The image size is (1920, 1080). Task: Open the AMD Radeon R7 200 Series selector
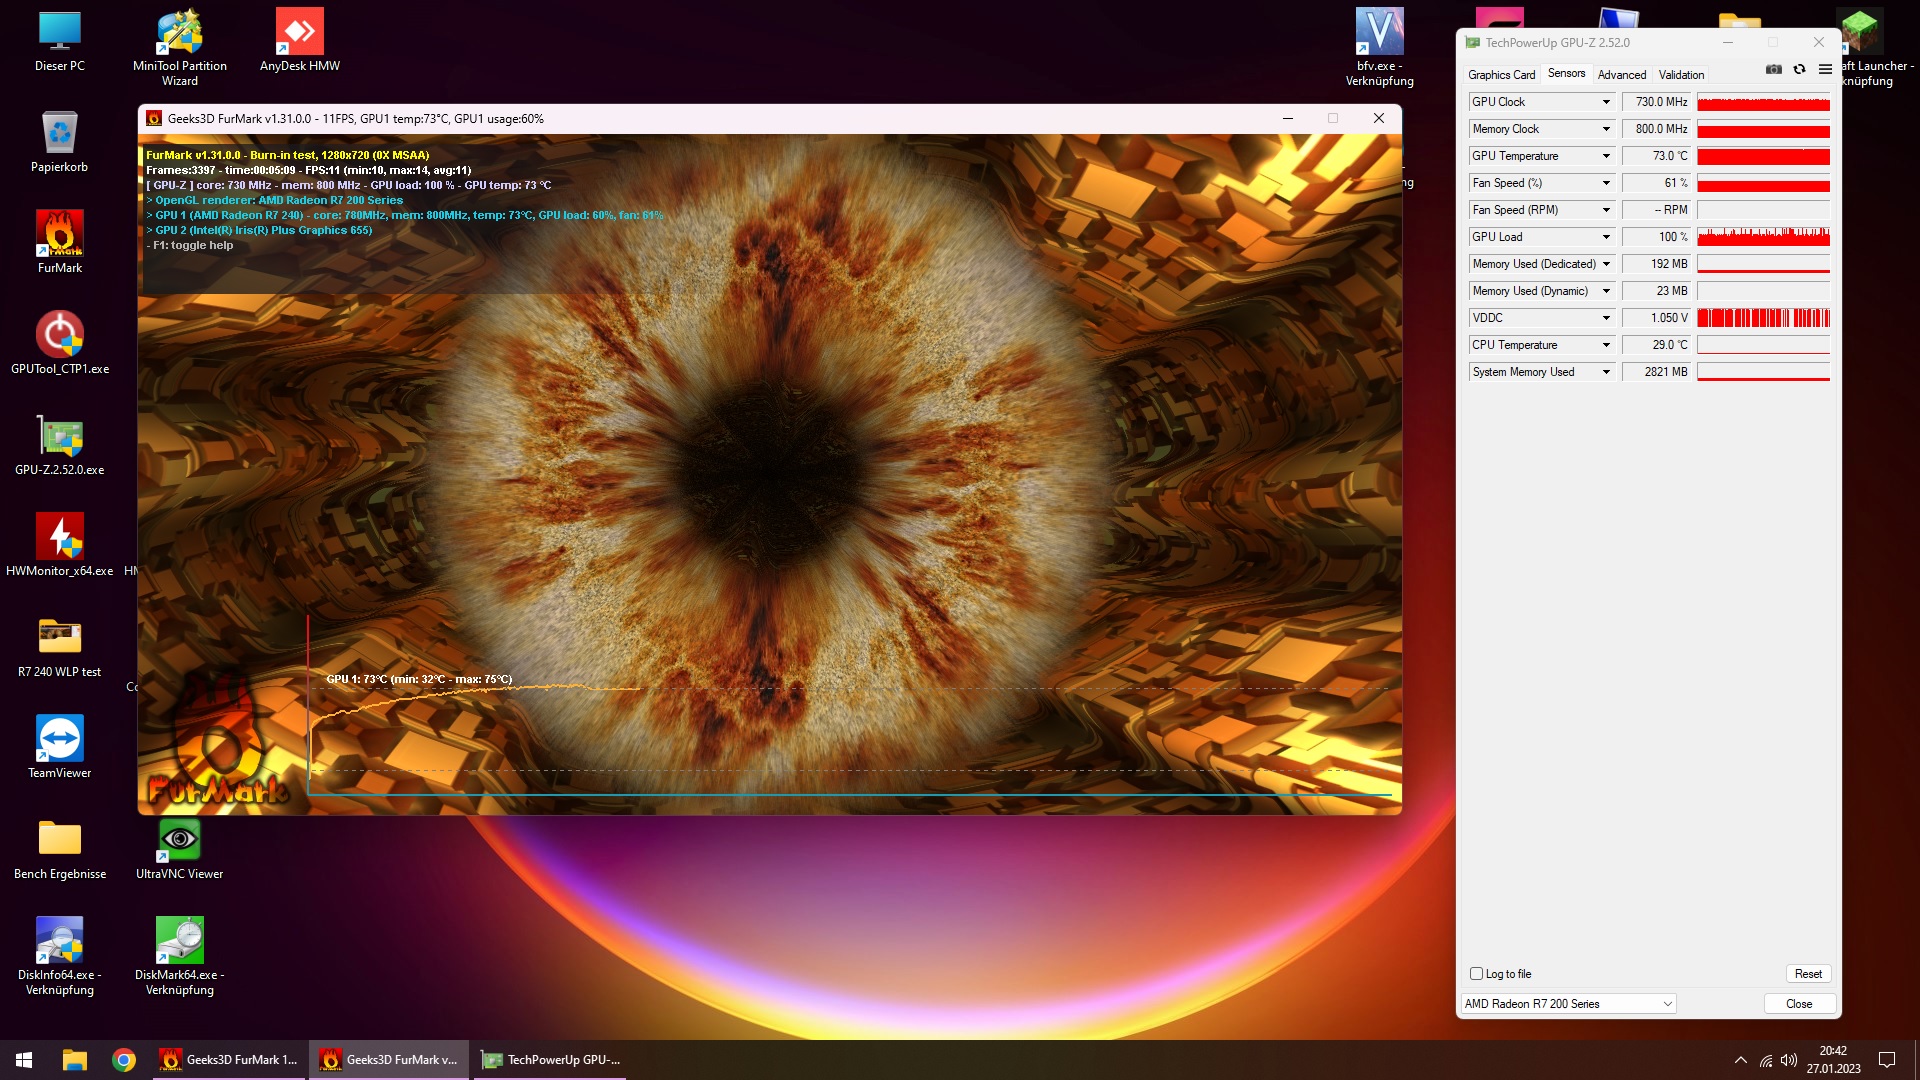tap(1568, 1004)
